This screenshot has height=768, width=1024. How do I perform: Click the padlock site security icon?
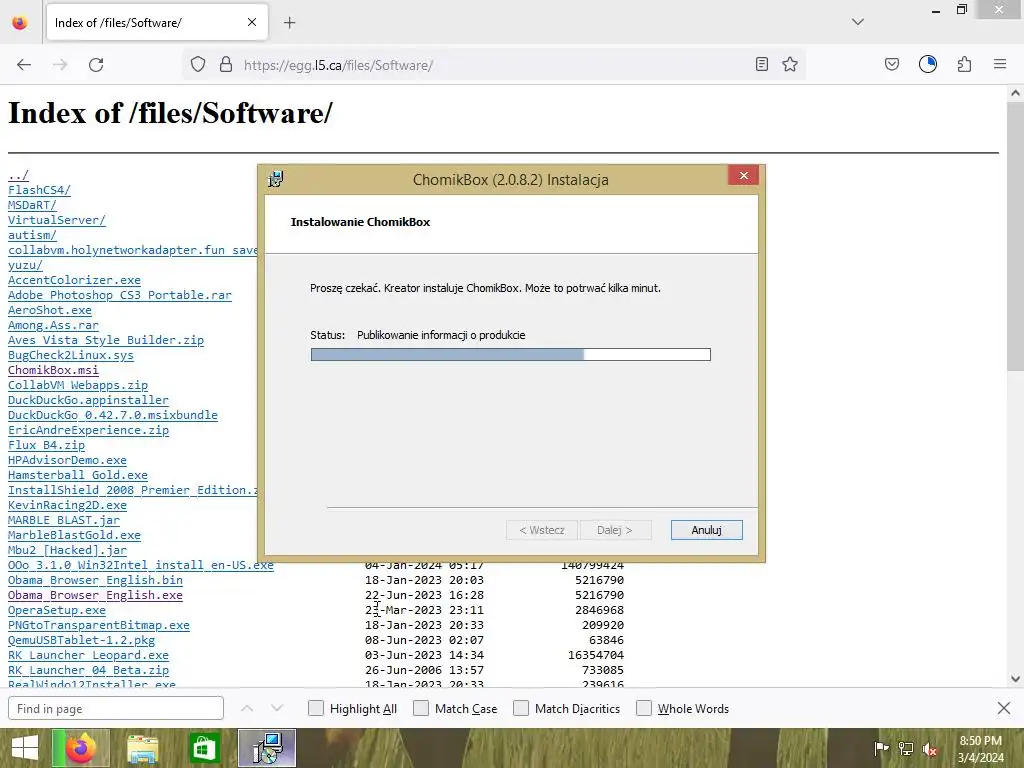[226, 65]
